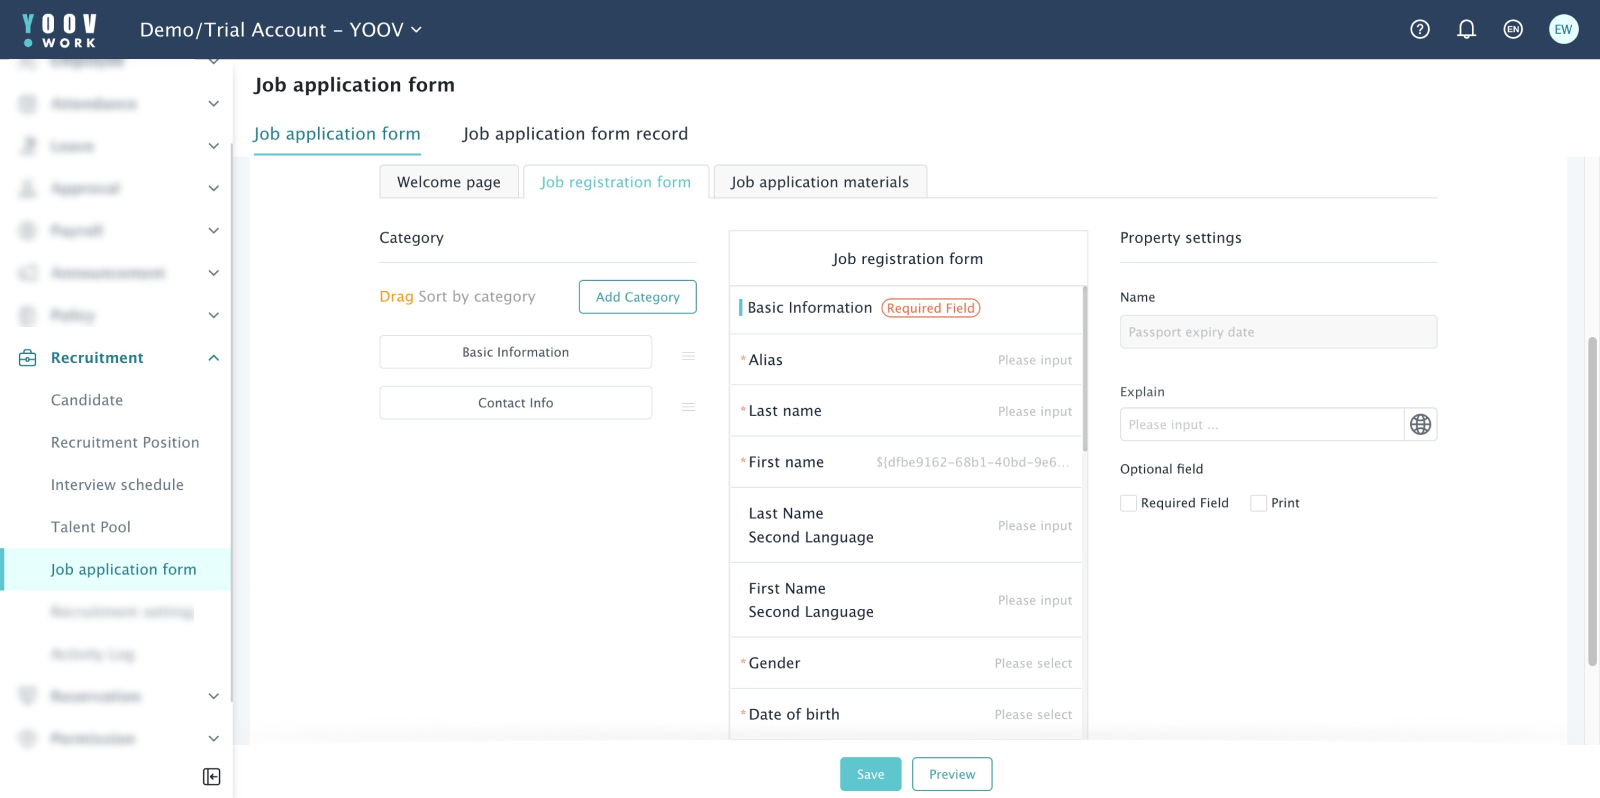Collapse the sidebar with the bottom icon

tap(211, 777)
